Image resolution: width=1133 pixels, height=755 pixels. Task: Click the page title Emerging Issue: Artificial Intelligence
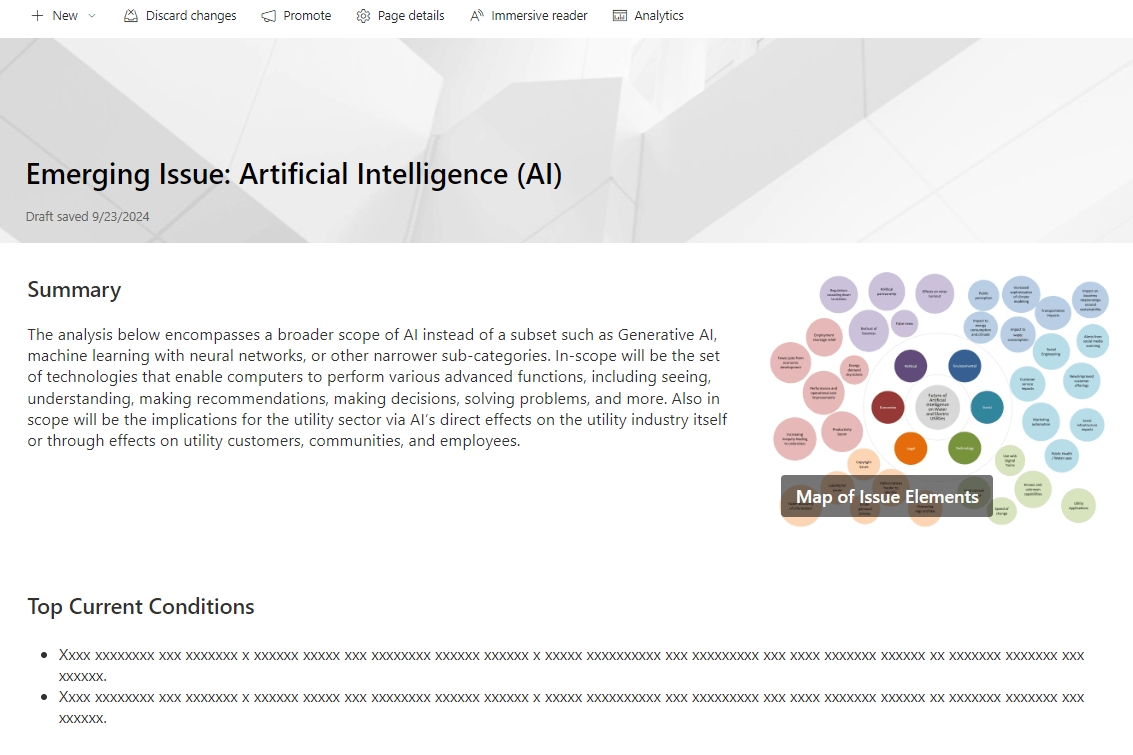tap(294, 174)
